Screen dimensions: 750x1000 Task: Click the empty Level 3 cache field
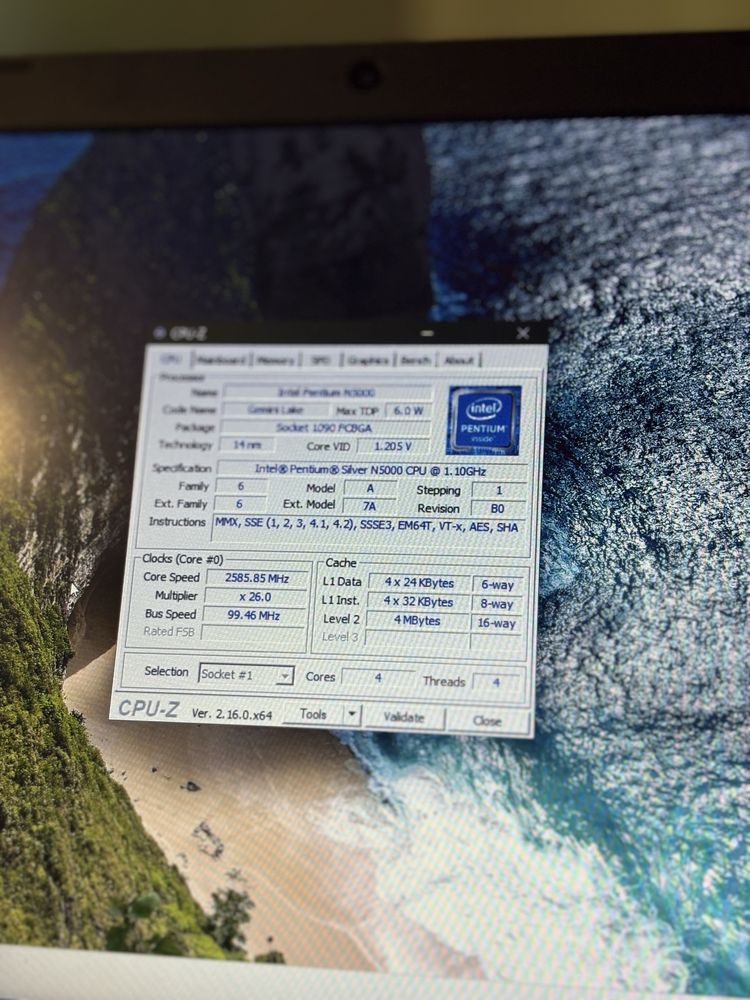[x=417, y=639]
